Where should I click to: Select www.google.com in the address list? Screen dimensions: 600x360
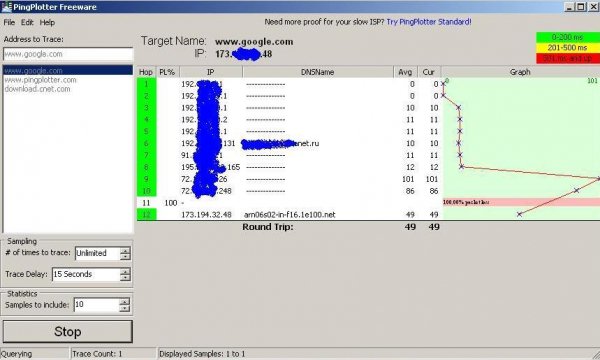68,70
